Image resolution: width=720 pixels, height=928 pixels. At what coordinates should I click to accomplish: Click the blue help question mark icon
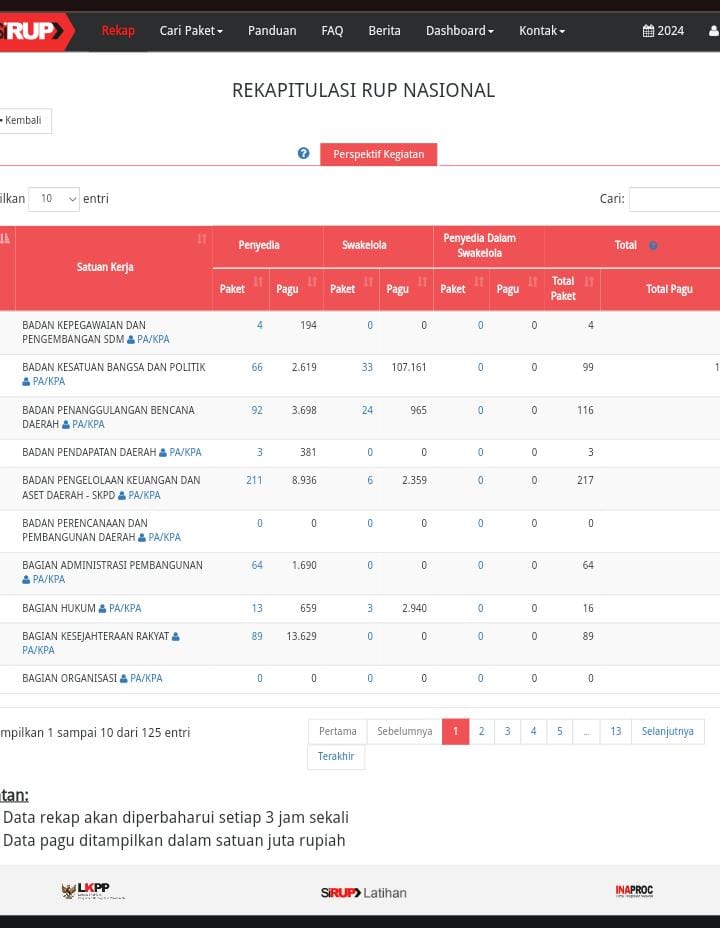(x=303, y=154)
